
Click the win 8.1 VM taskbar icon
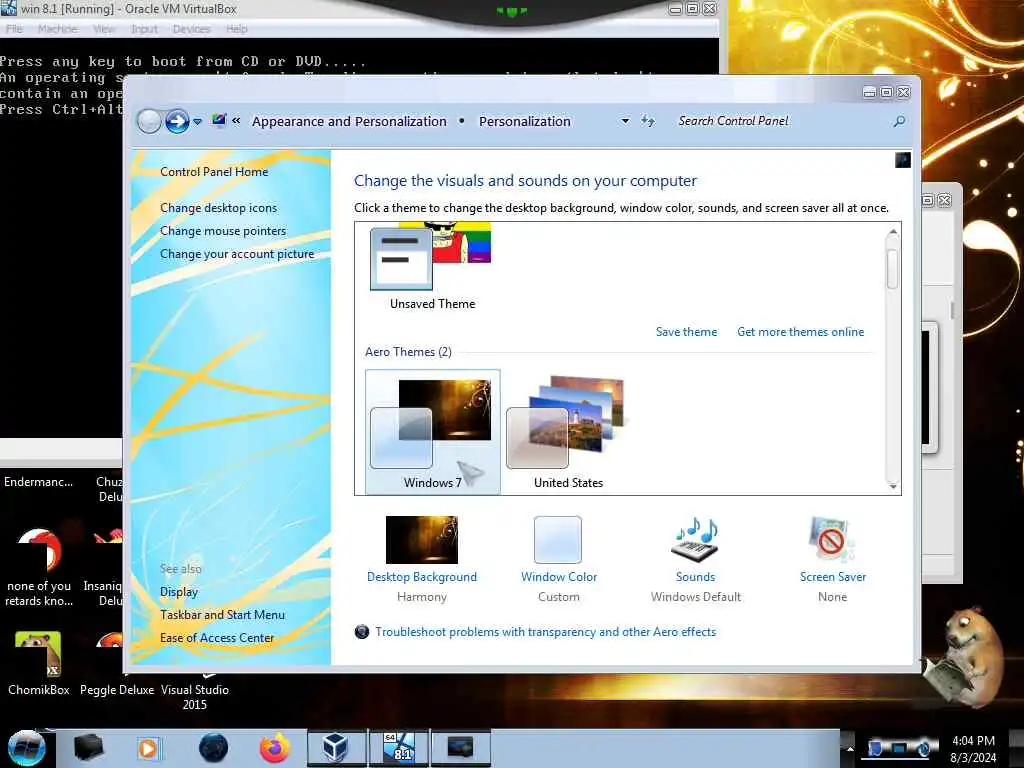point(399,748)
